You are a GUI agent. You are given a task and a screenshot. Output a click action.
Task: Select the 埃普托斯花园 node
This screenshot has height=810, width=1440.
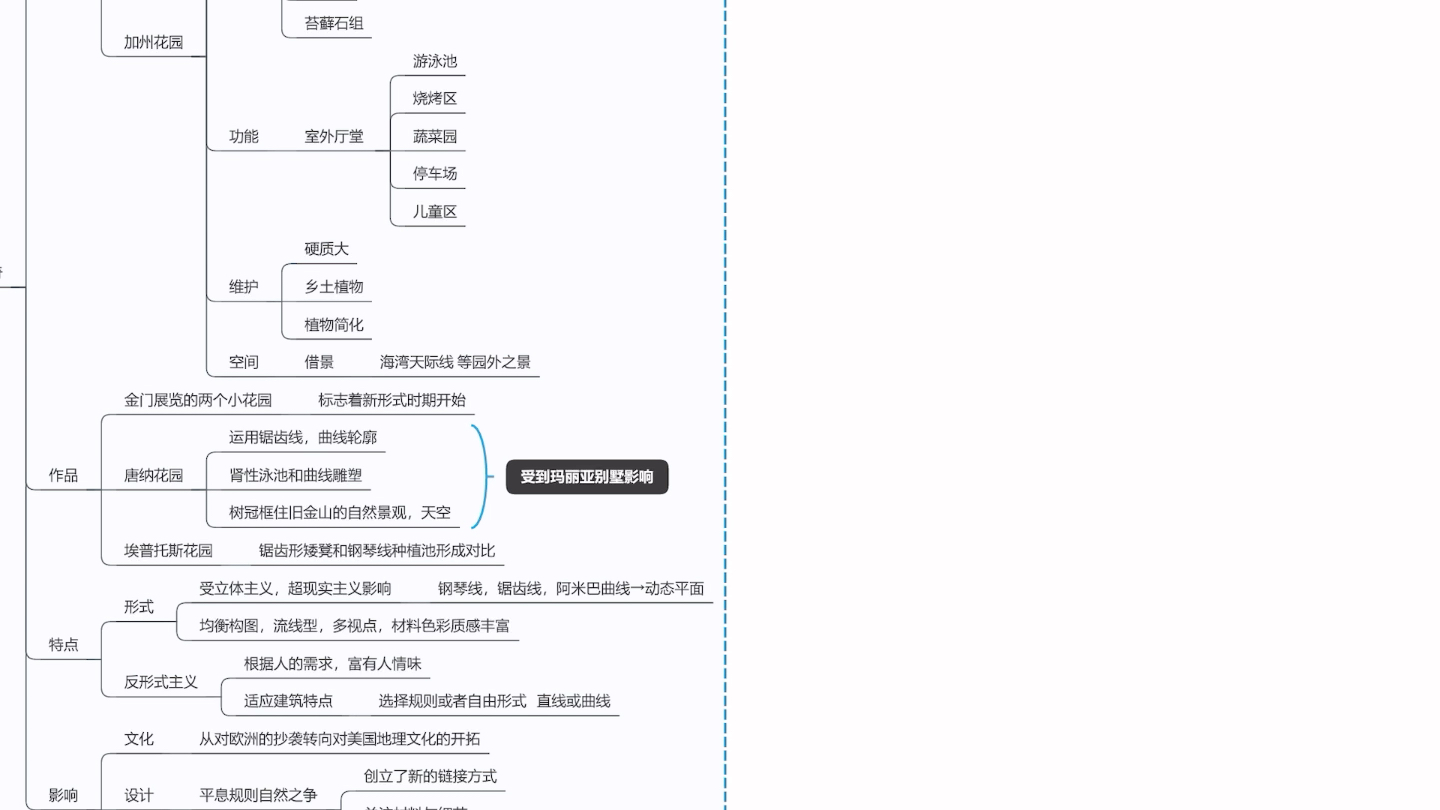point(168,550)
